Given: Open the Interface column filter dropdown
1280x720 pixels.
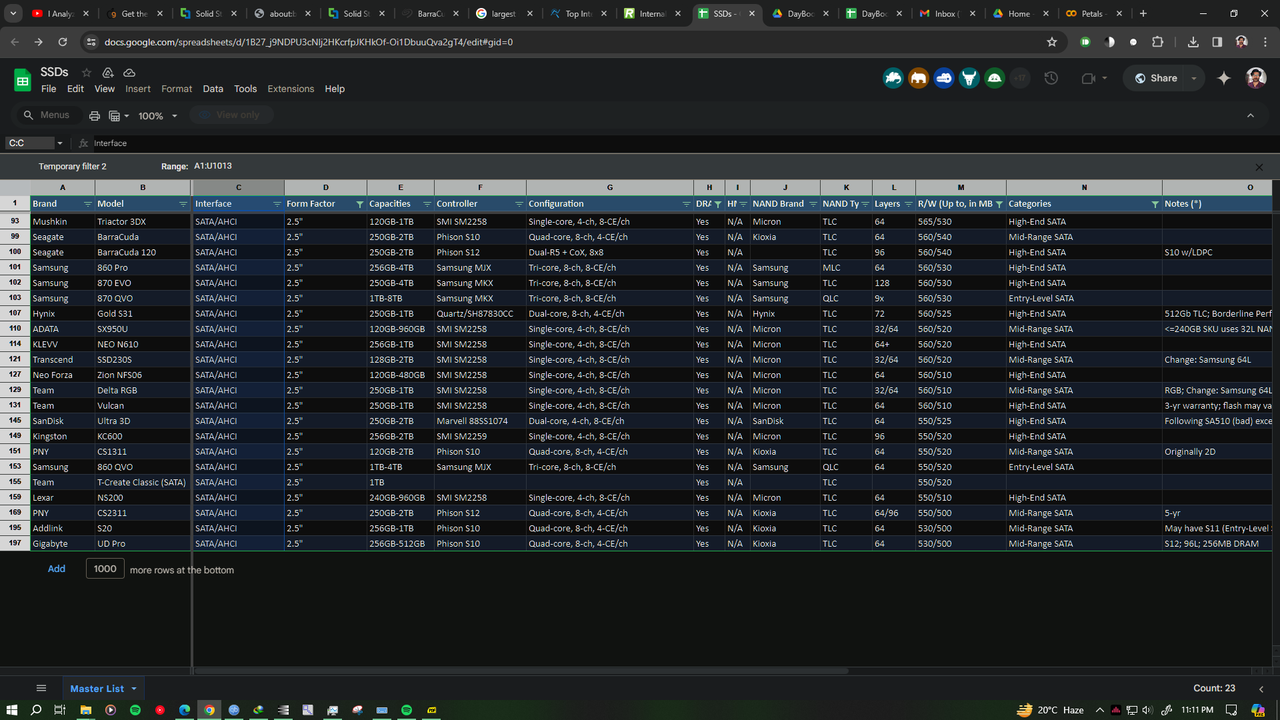Looking at the screenshot, I should point(277,204).
